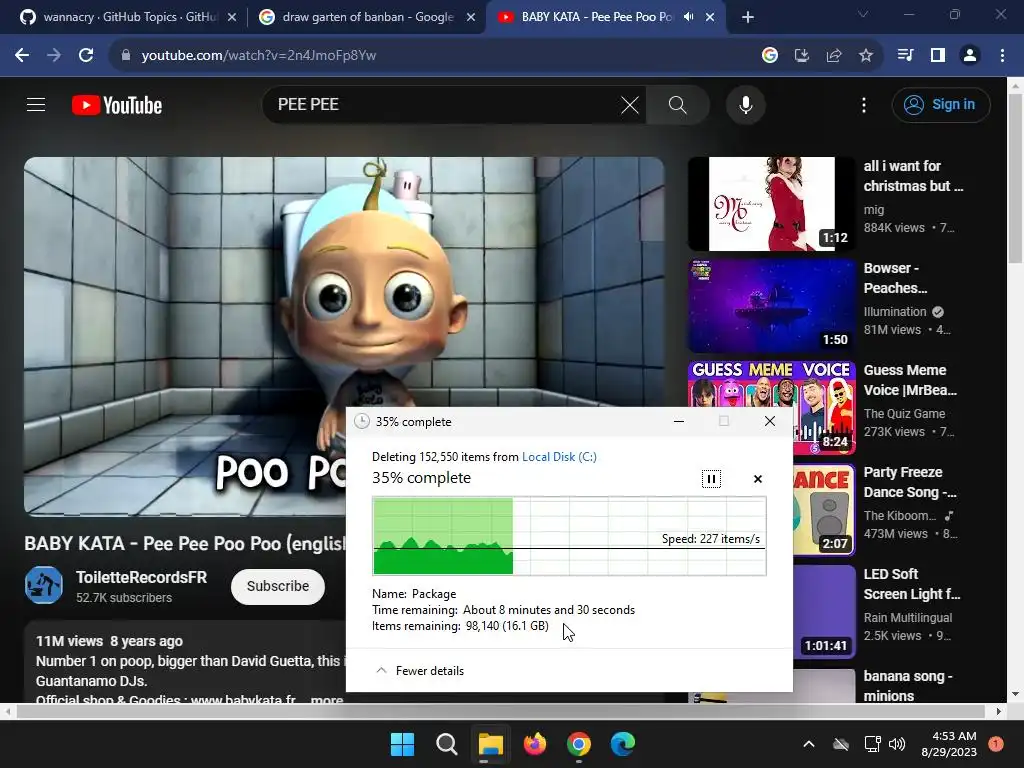This screenshot has width=1024, height=768.
Task: Click the horizontal scrollbar at page bottom
Action: (501, 711)
